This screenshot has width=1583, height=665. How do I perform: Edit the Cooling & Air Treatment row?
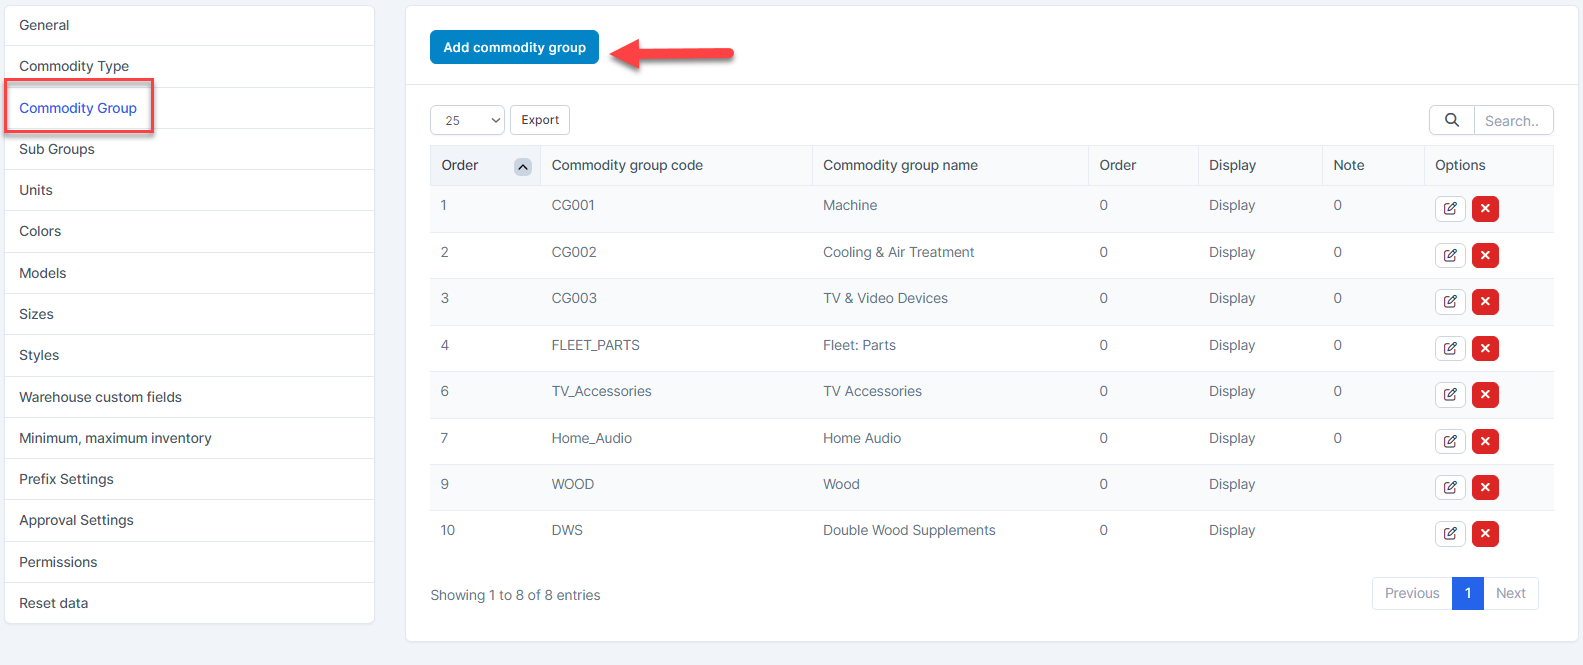pyautogui.click(x=1450, y=255)
